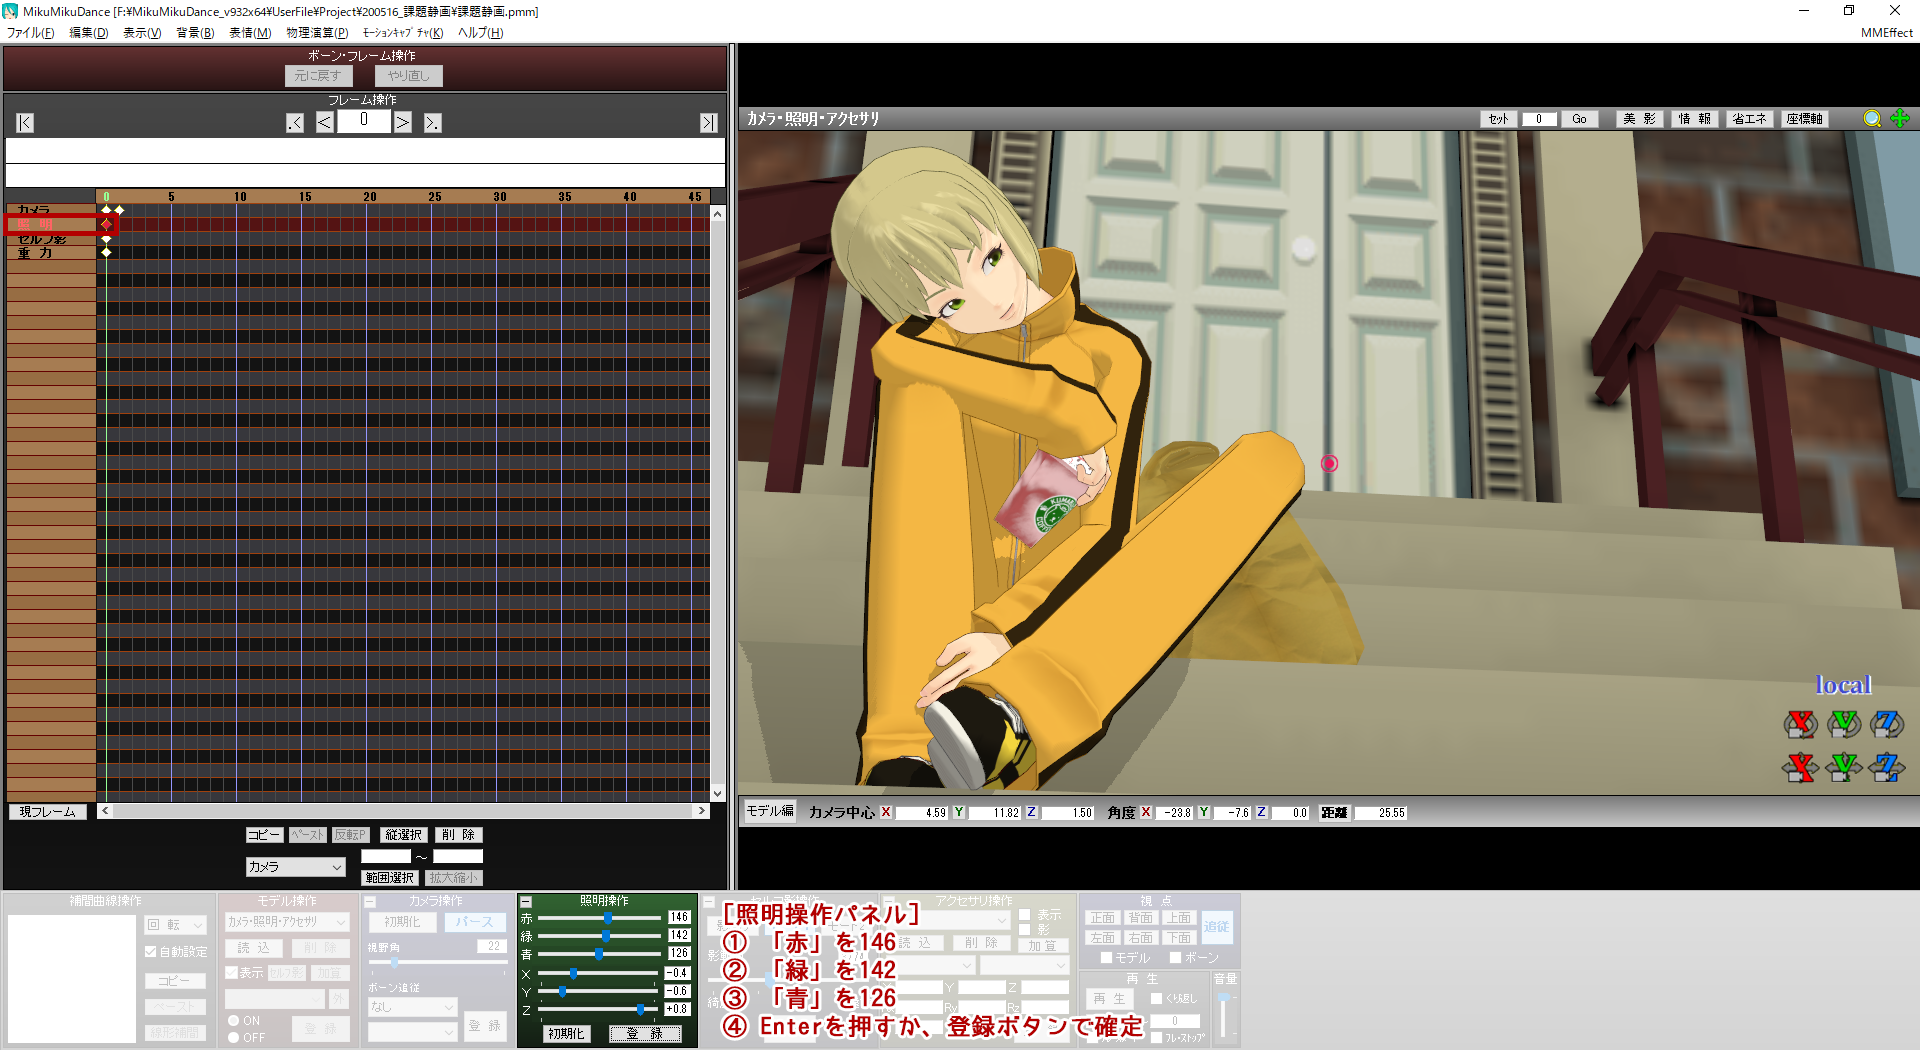Viewport: 1920px width, 1050px height.
Task: Click the green move-view arrows icon
Action: tap(1900, 119)
